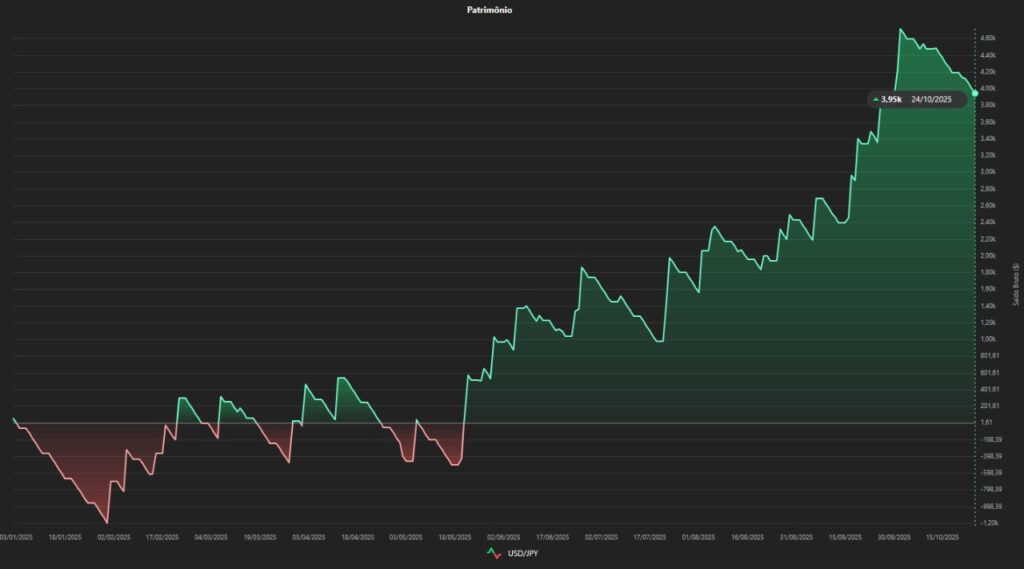Click the 2.00k label on the y-axis
This screenshot has height=569, width=1024.
pos(987,255)
